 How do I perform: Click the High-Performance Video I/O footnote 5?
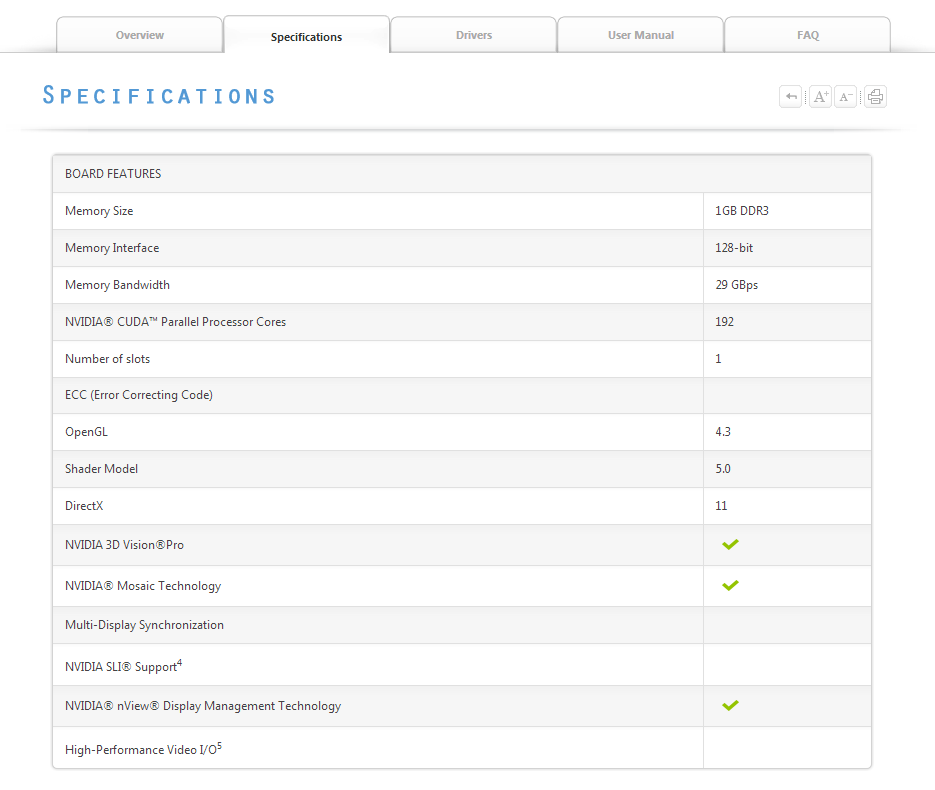pos(219,745)
